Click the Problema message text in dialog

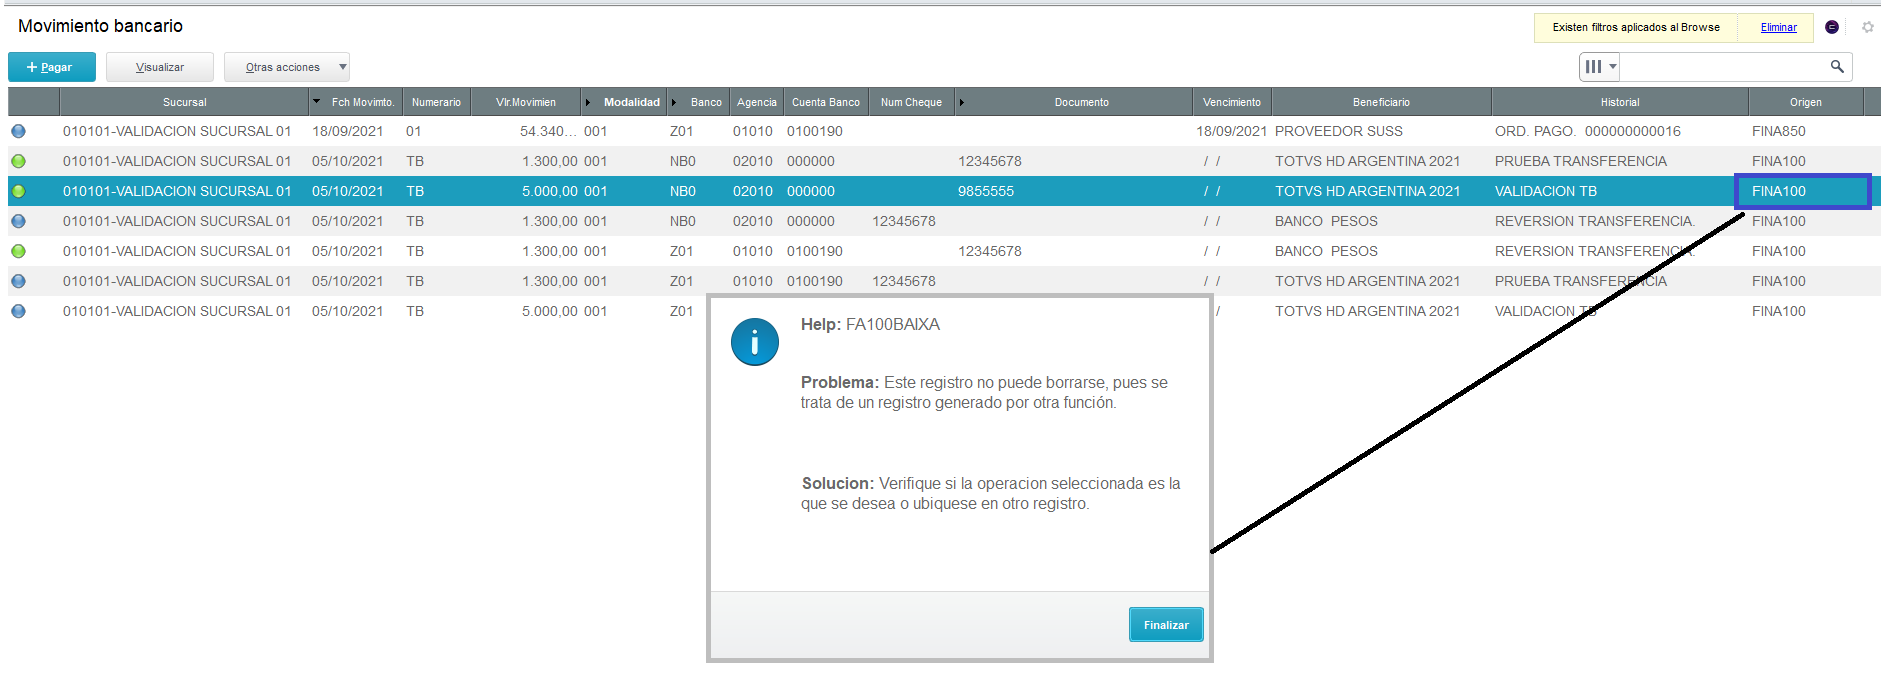coord(984,392)
